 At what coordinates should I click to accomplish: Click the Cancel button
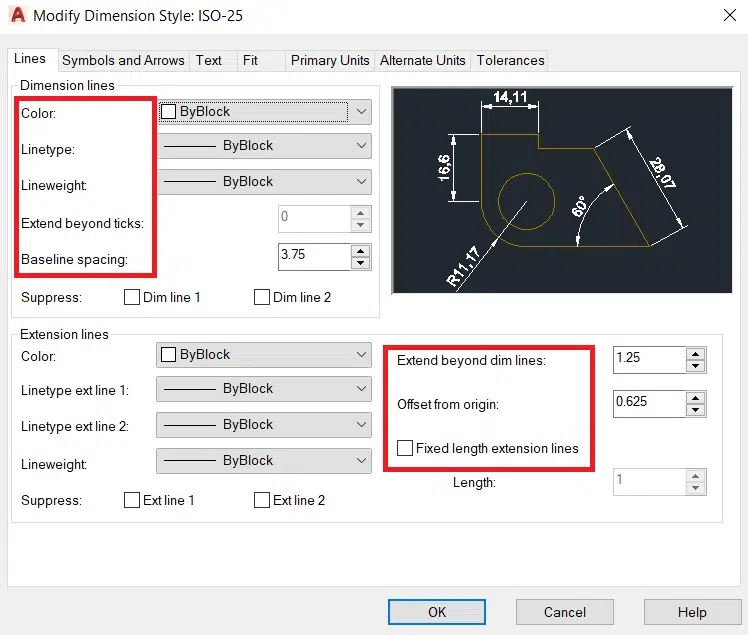point(565,612)
